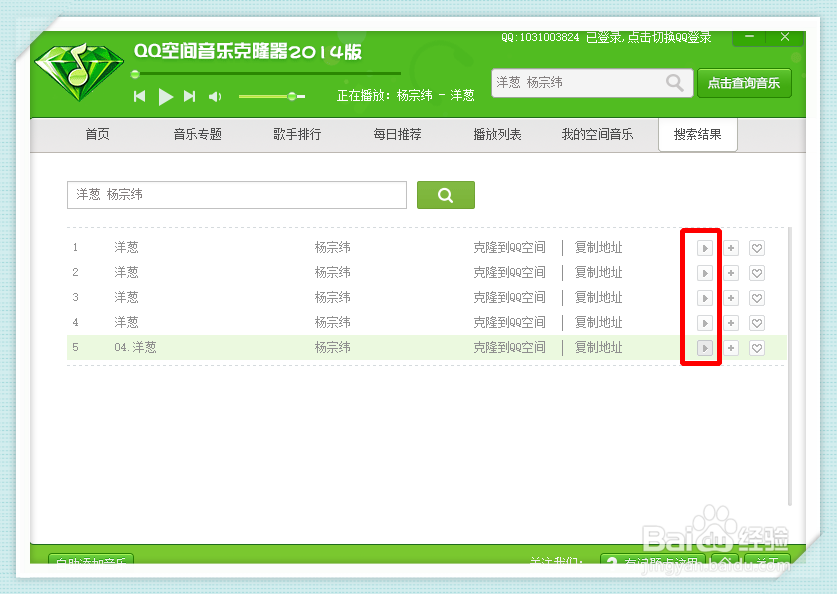The height and width of the screenshot is (594, 837).
Task: Click artist 杨宗纬 in row 1
Action: coord(333,248)
